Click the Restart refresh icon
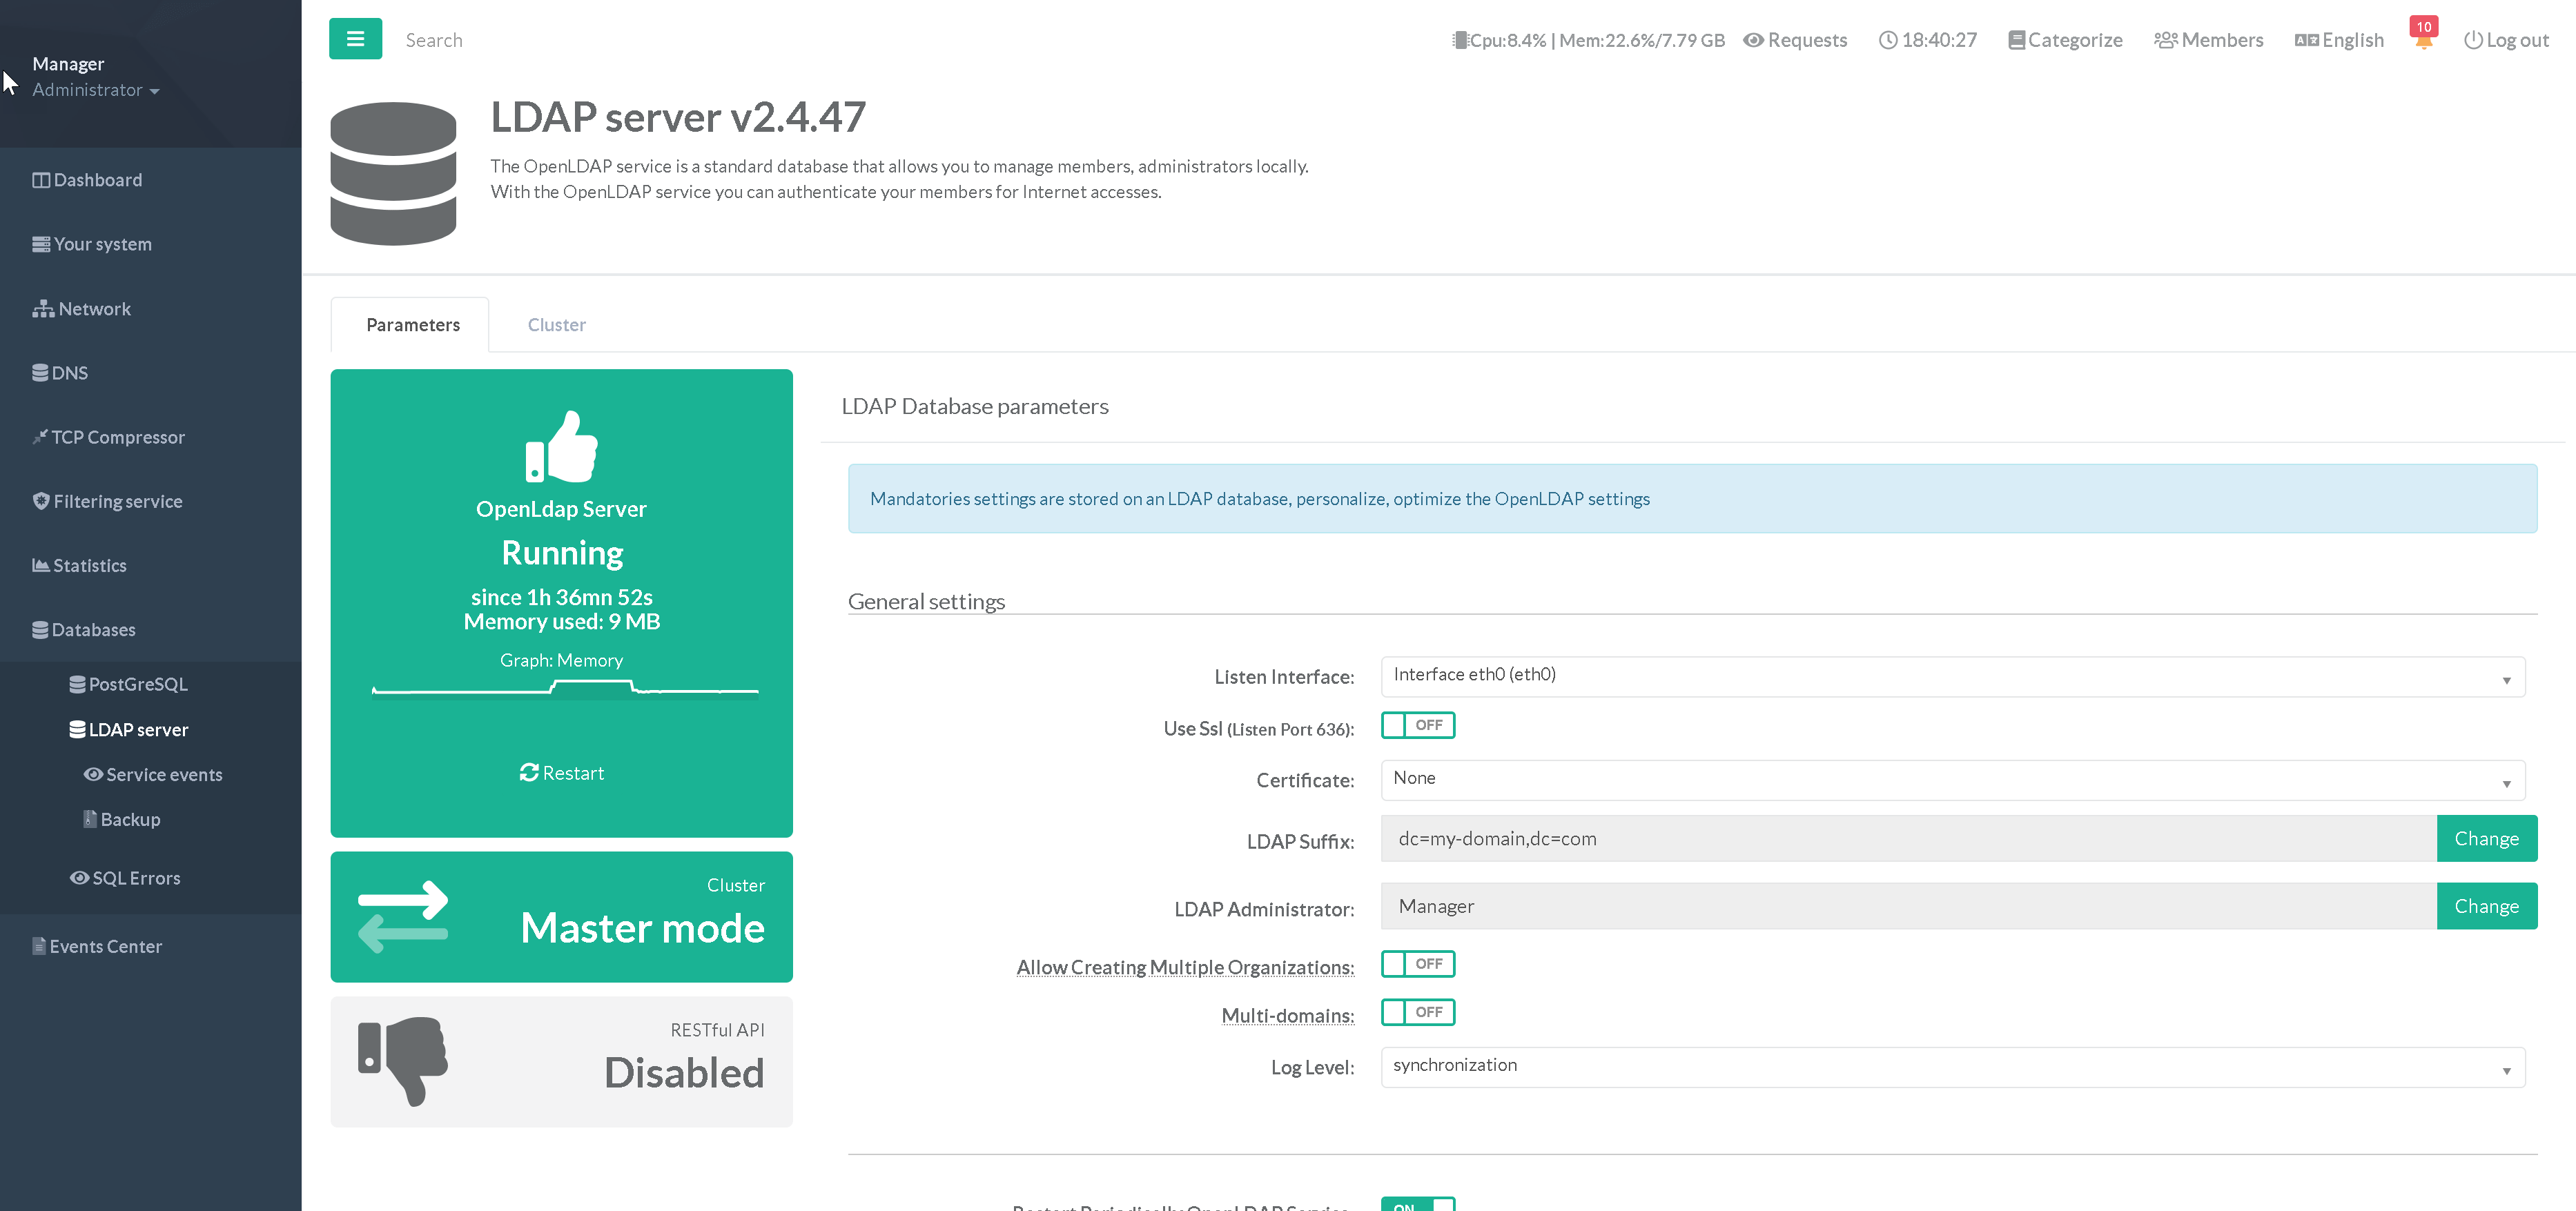The image size is (2576, 1211). [529, 772]
